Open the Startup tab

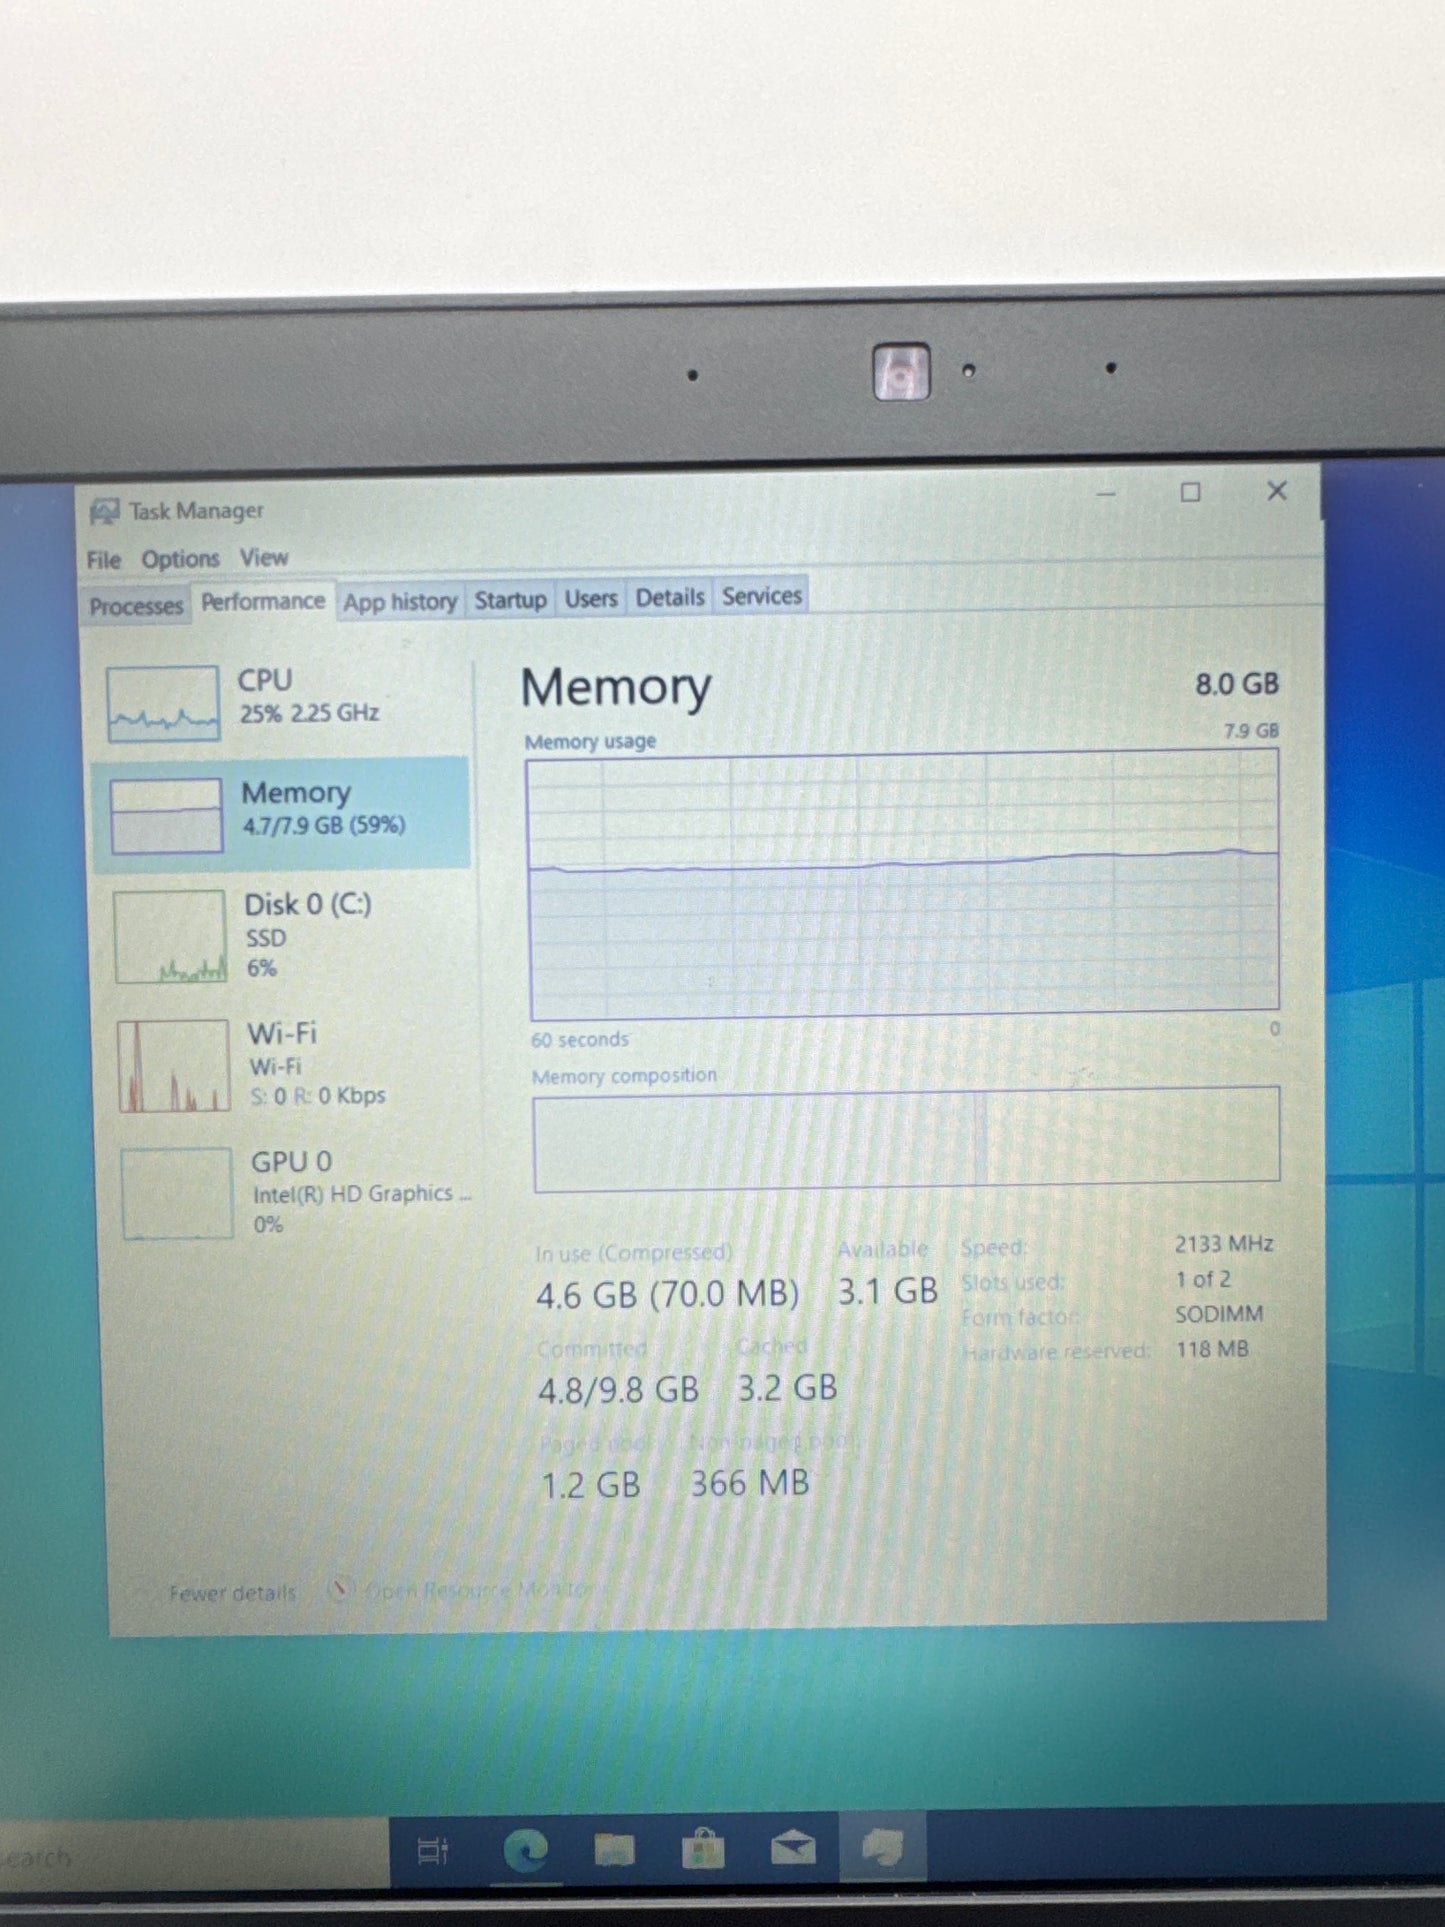click(510, 600)
